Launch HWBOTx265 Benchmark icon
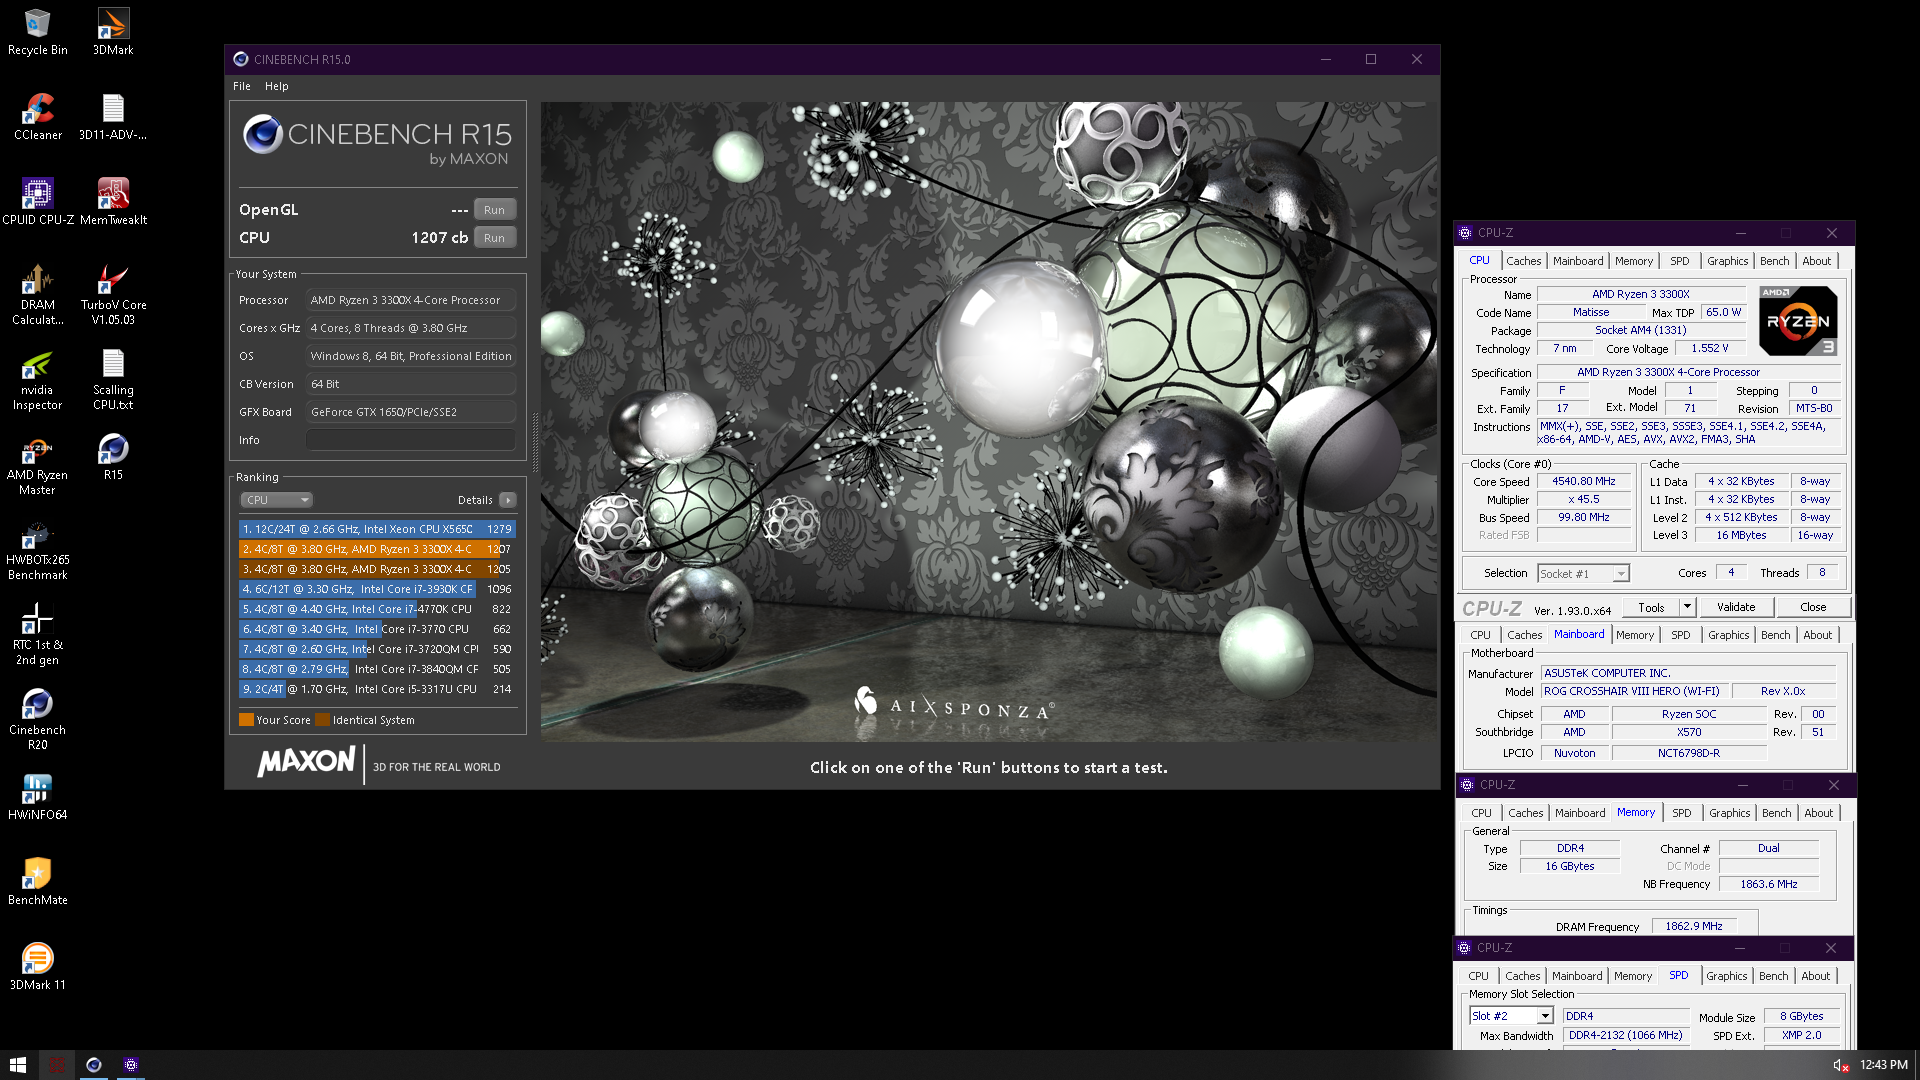1920x1080 pixels. 37,549
